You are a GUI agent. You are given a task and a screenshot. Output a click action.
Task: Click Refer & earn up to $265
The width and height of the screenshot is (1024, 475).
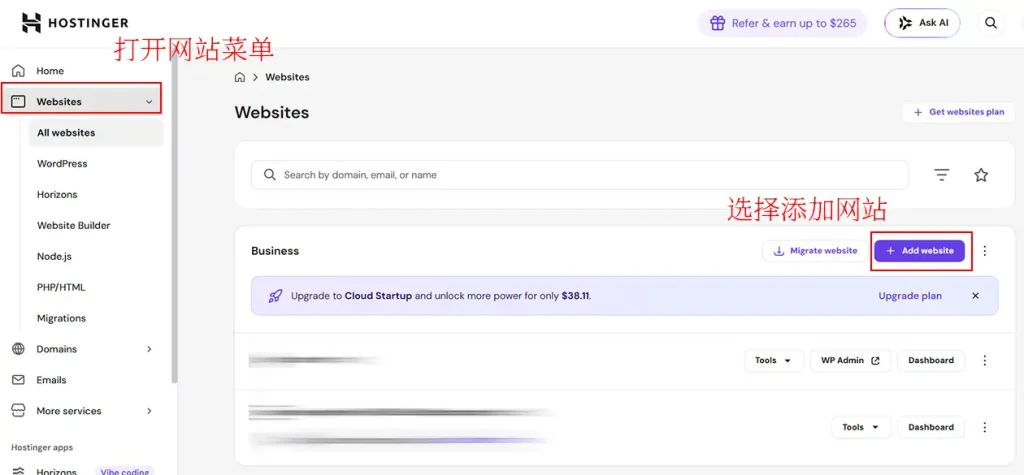click(x=782, y=24)
